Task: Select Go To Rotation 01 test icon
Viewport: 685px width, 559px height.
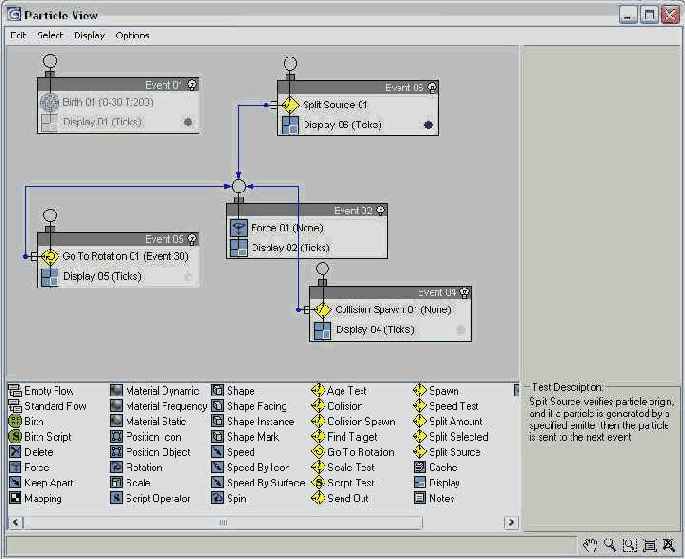Action: 49,256
